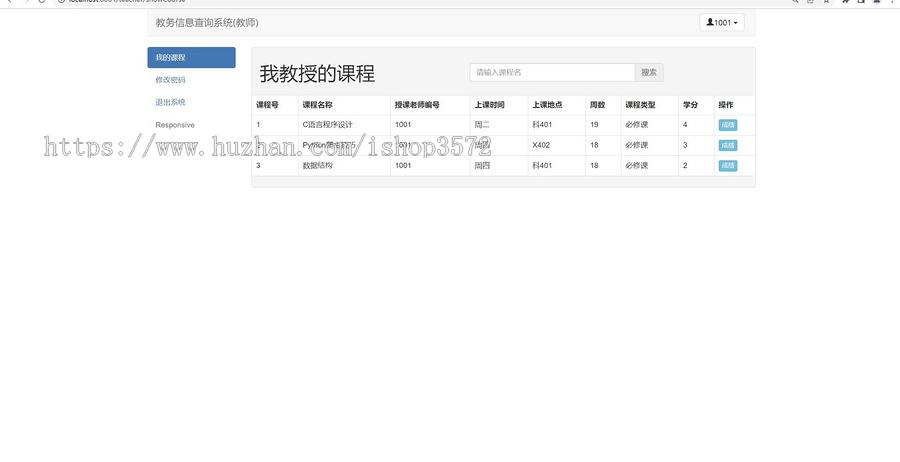Click the 我教授的课程 page heading
900x462 pixels.
317,73
